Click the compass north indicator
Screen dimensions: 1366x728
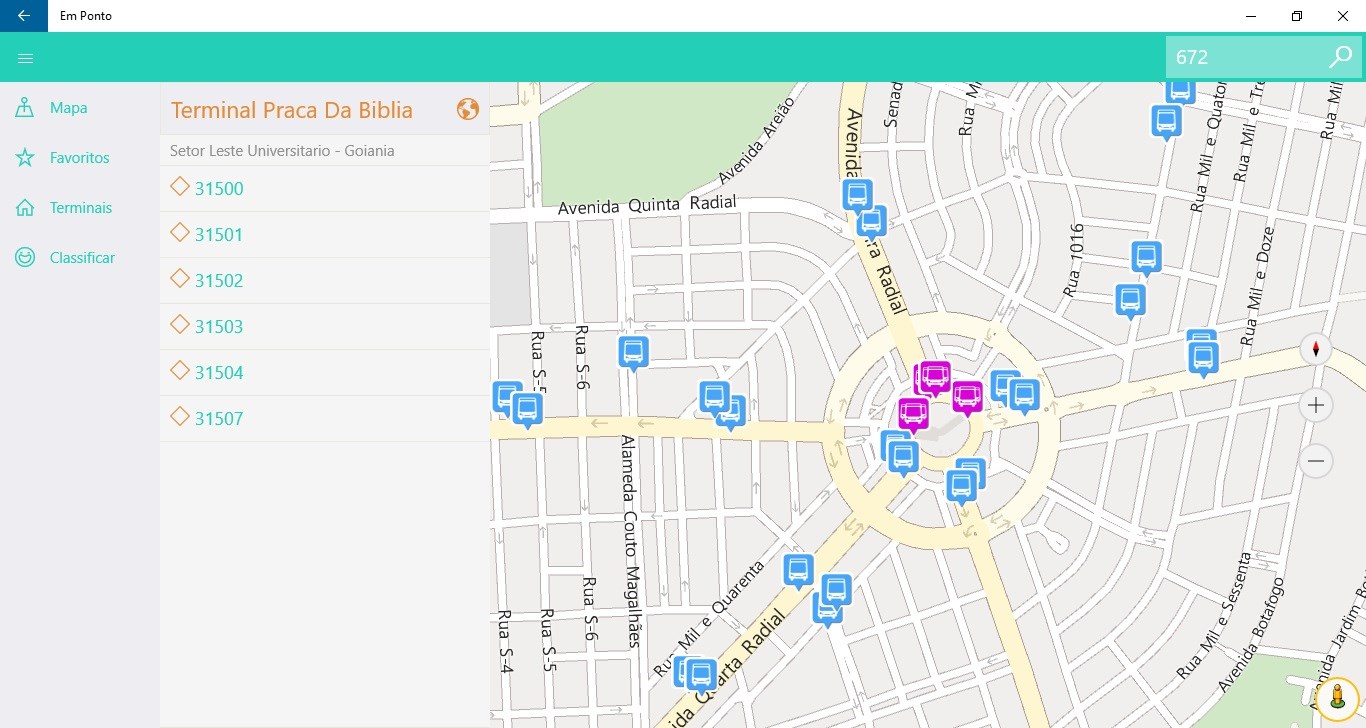tap(1316, 349)
